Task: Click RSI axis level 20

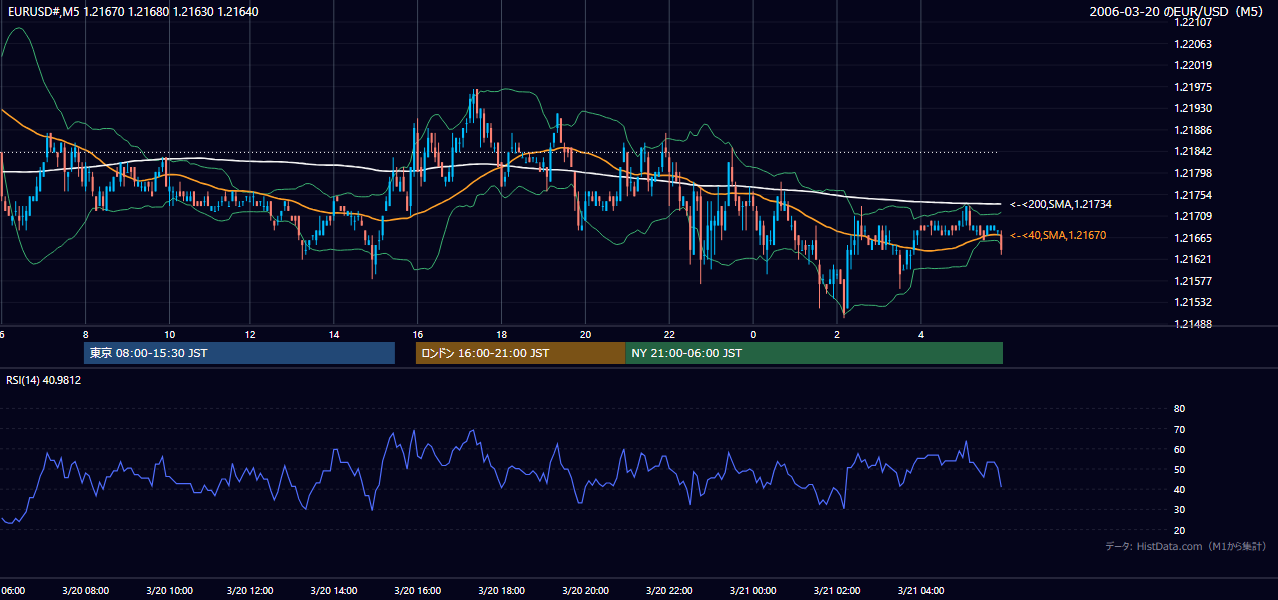Action: click(x=1179, y=530)
